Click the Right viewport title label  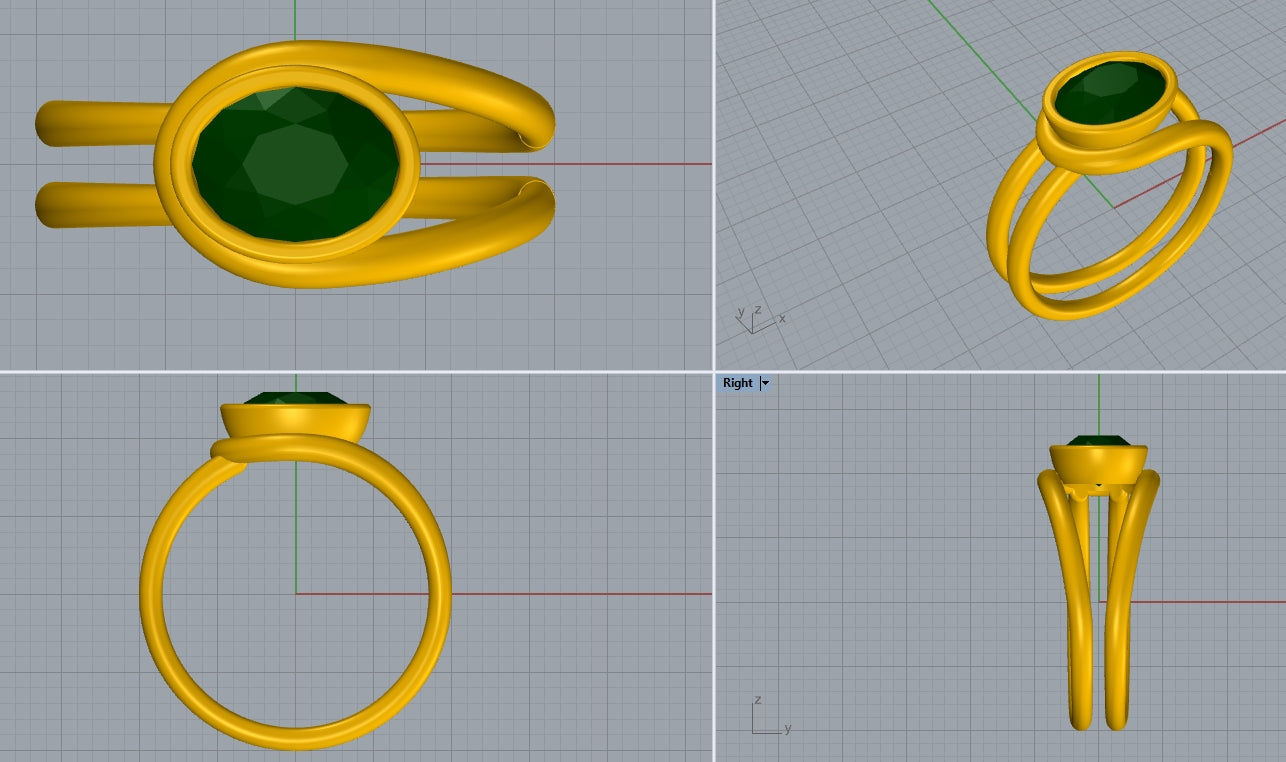[x=737, y=383]
